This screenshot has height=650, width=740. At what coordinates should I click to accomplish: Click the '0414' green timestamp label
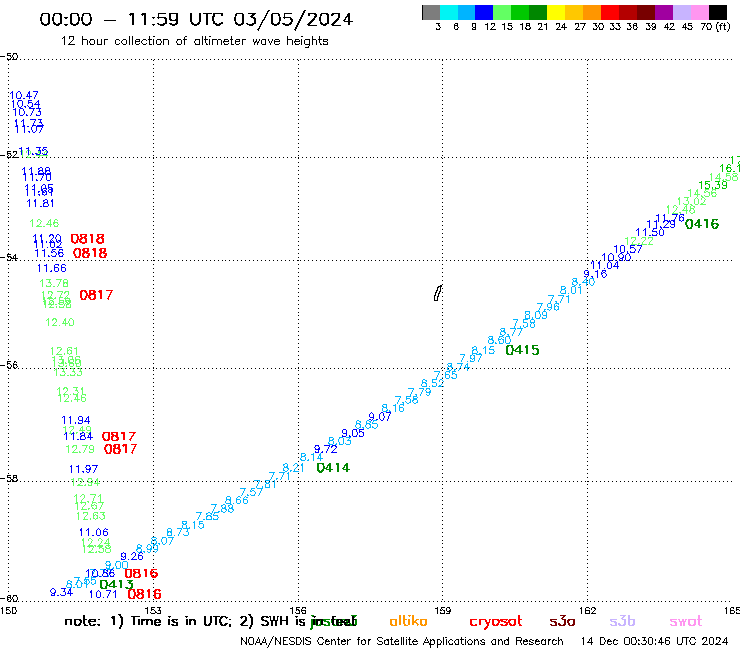333,468
